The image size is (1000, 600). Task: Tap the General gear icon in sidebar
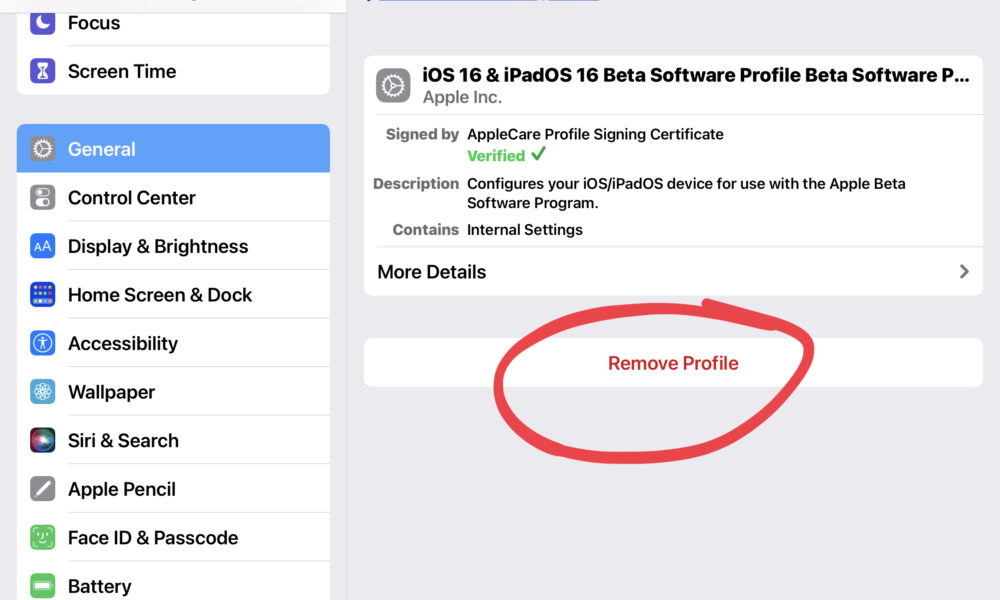click(42, 149)
